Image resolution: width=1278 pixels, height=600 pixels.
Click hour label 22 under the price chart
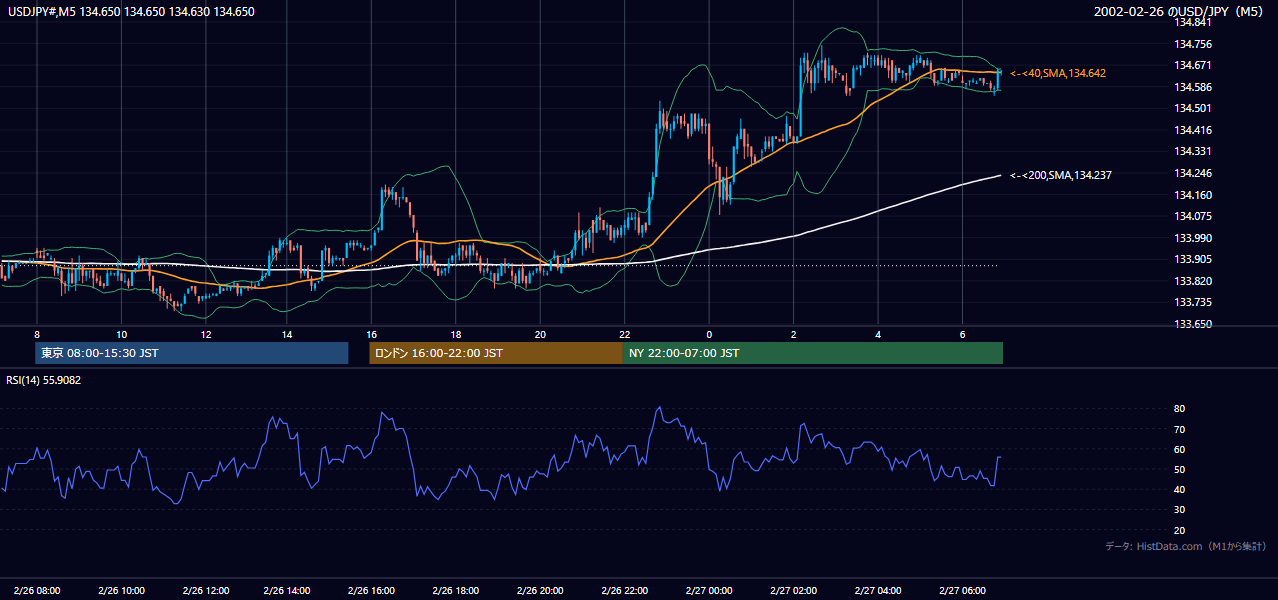tap(624, 334)
